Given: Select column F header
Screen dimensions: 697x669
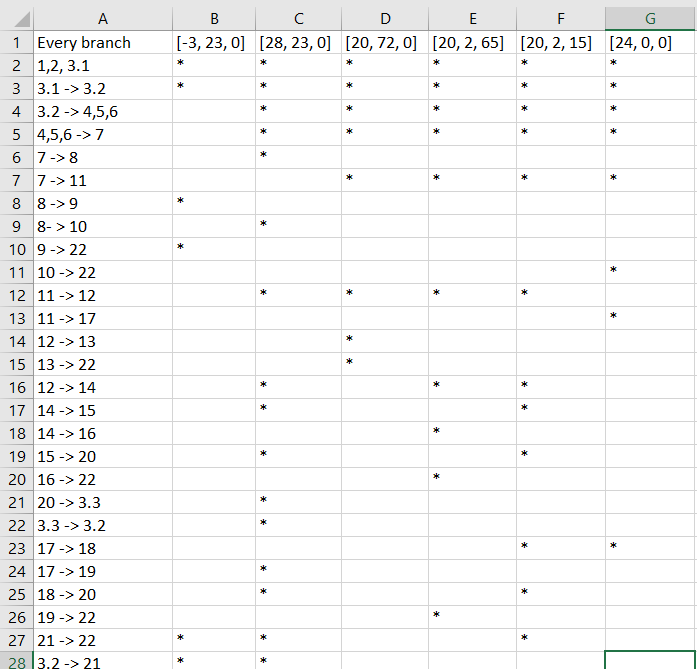Looking at the screenshot, I should [561, 19].
